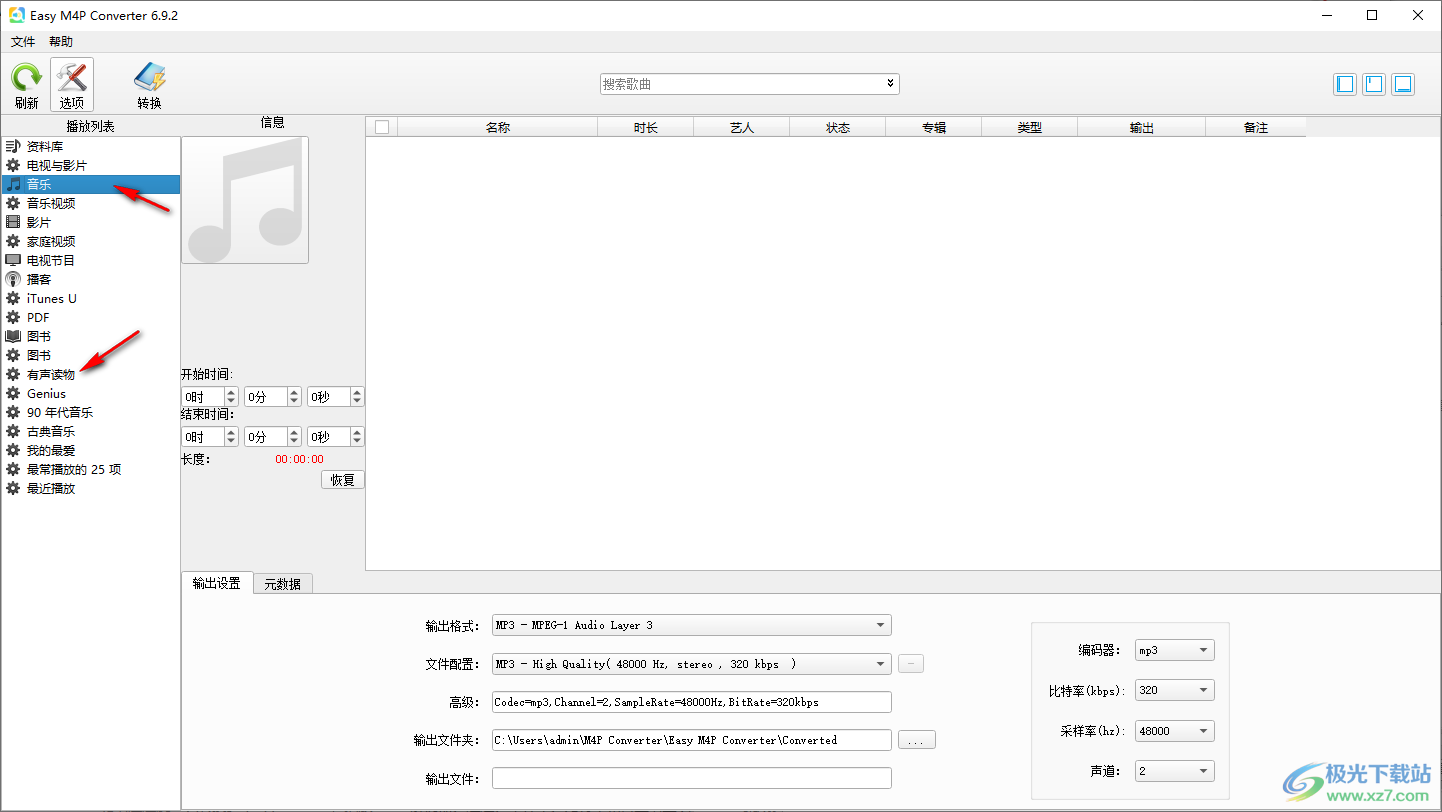Click the 名称 column header

tap(497, 127)
